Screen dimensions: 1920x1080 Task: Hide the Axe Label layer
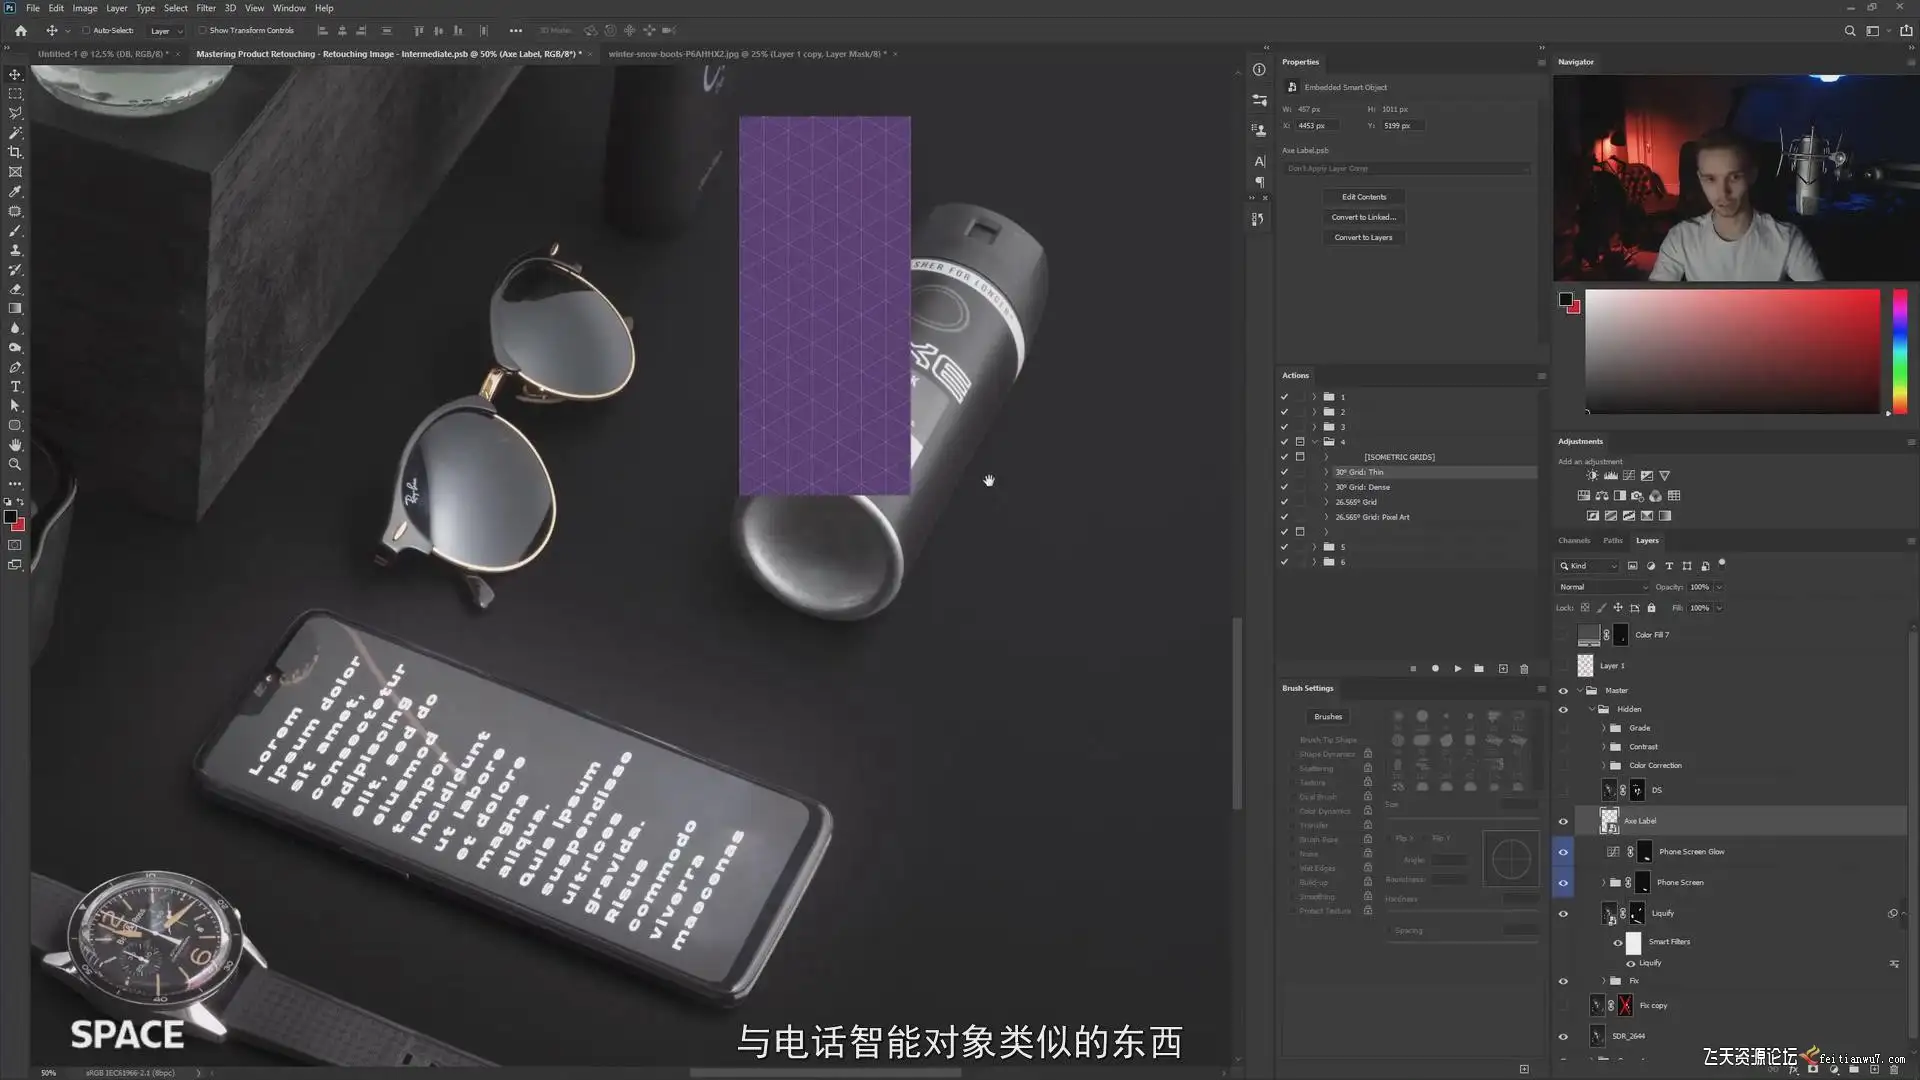click(1563, 821)
